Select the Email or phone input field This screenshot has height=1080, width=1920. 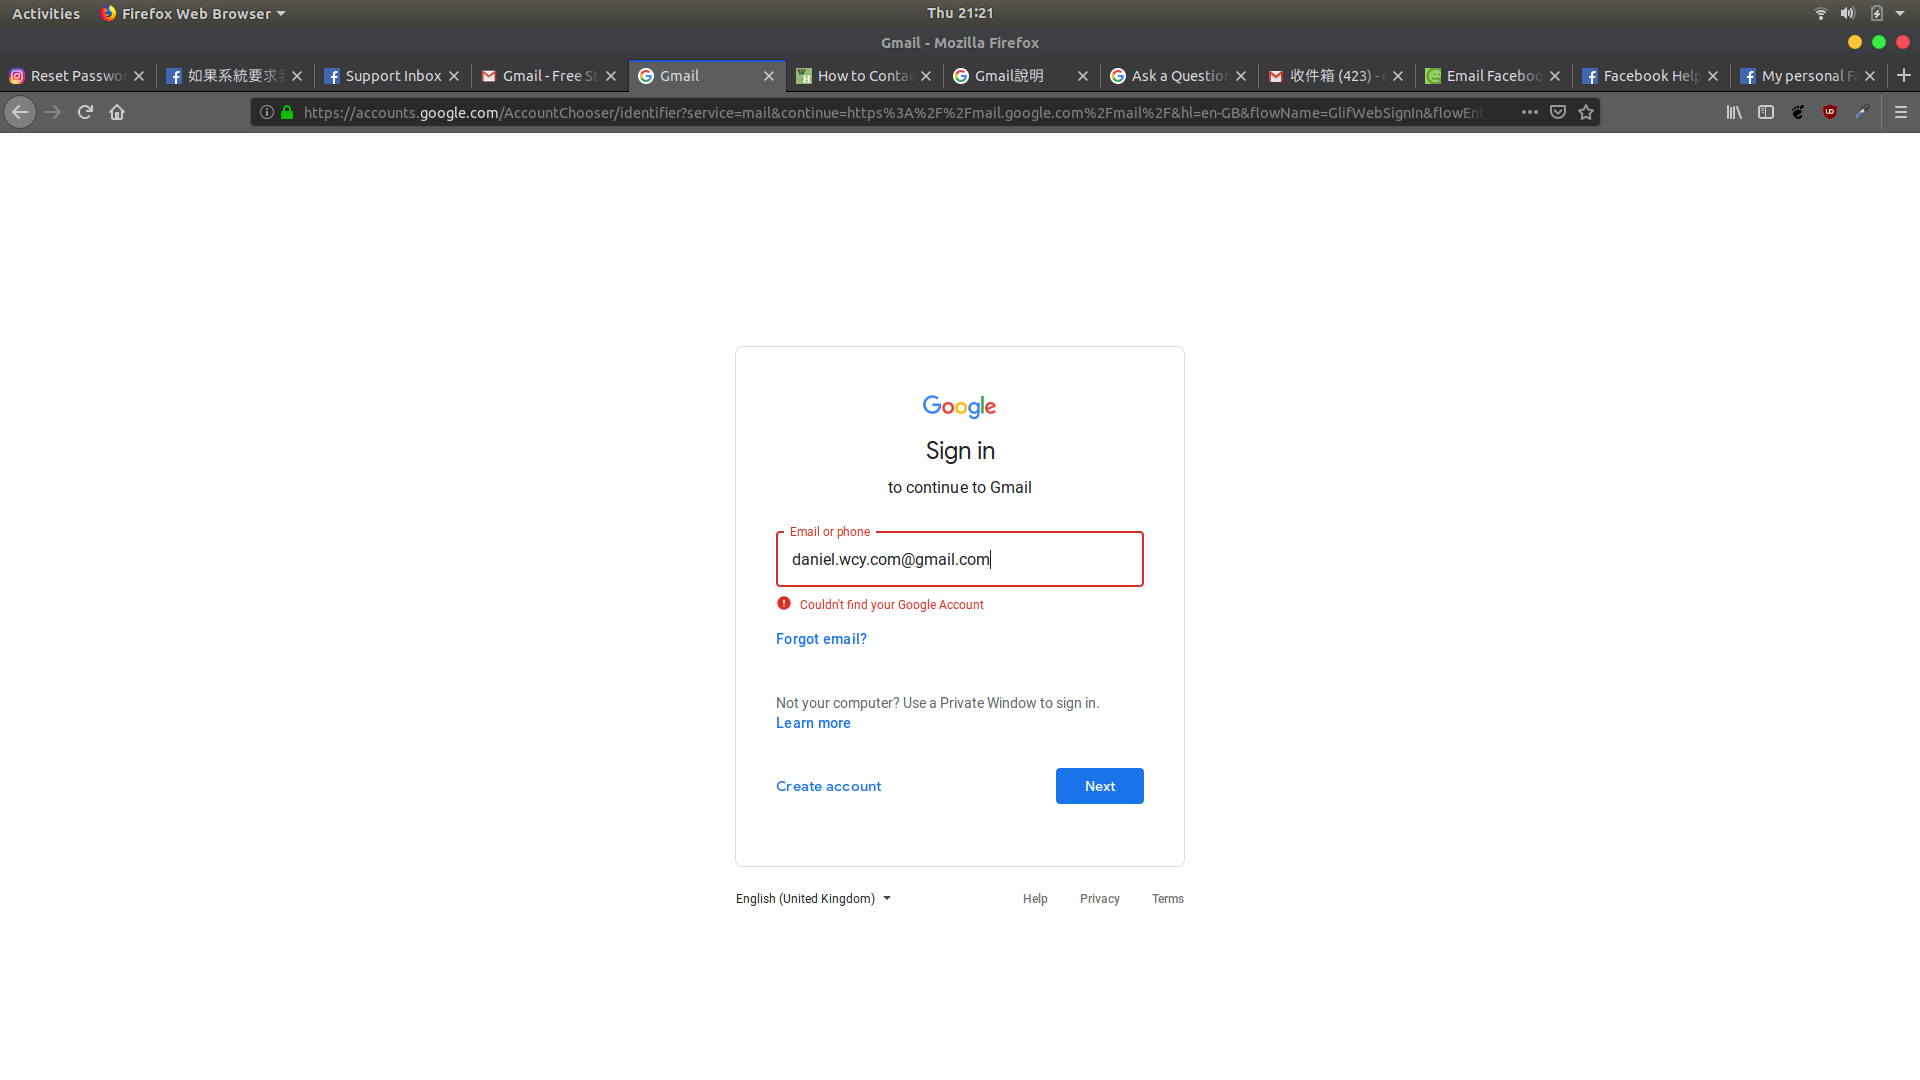coord(960,559)
